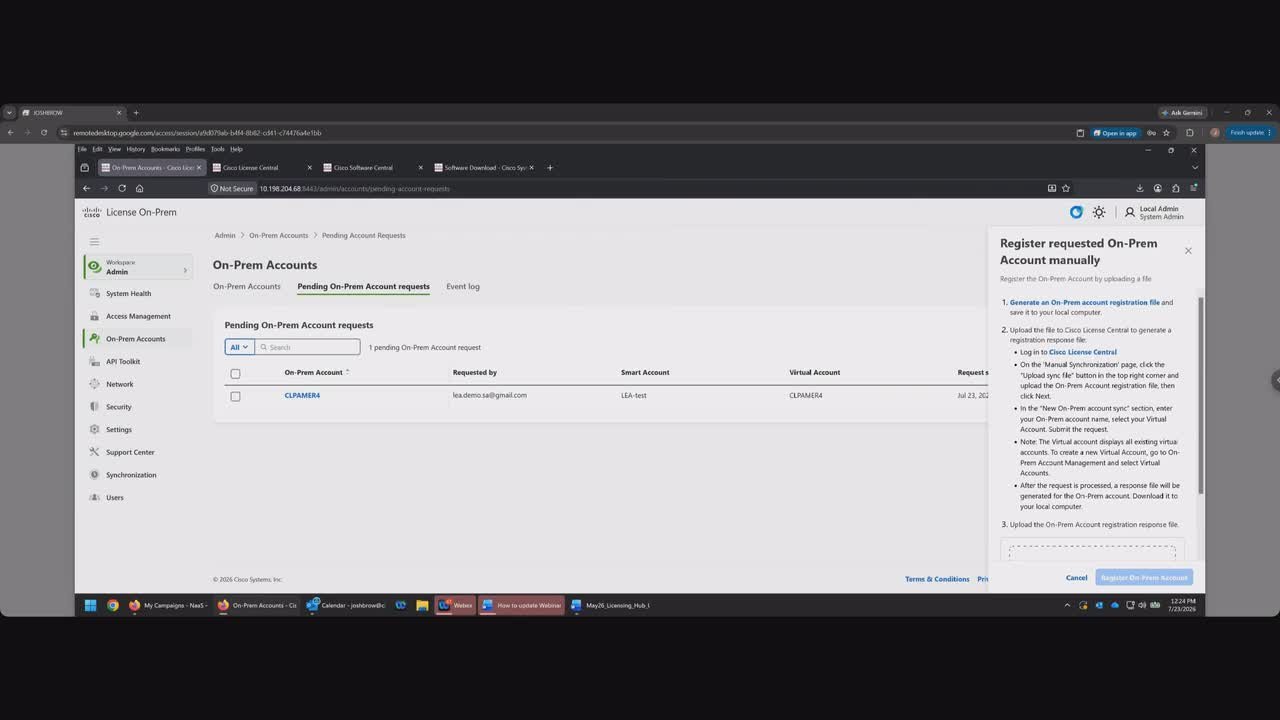Viewport: 1280px width, 720px height.
Task: Click Generate an On-Prem account registration file
Action: coord(1085,302)
